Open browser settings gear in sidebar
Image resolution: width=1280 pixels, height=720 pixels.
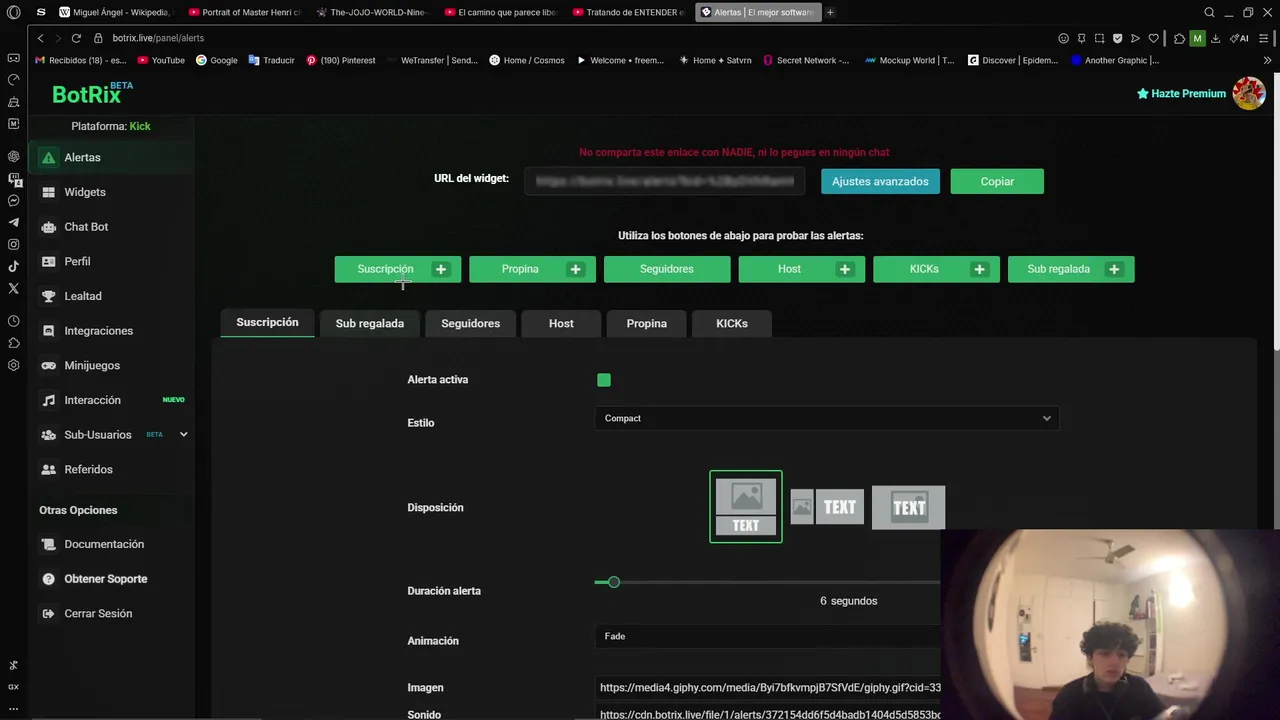(13, 365)
